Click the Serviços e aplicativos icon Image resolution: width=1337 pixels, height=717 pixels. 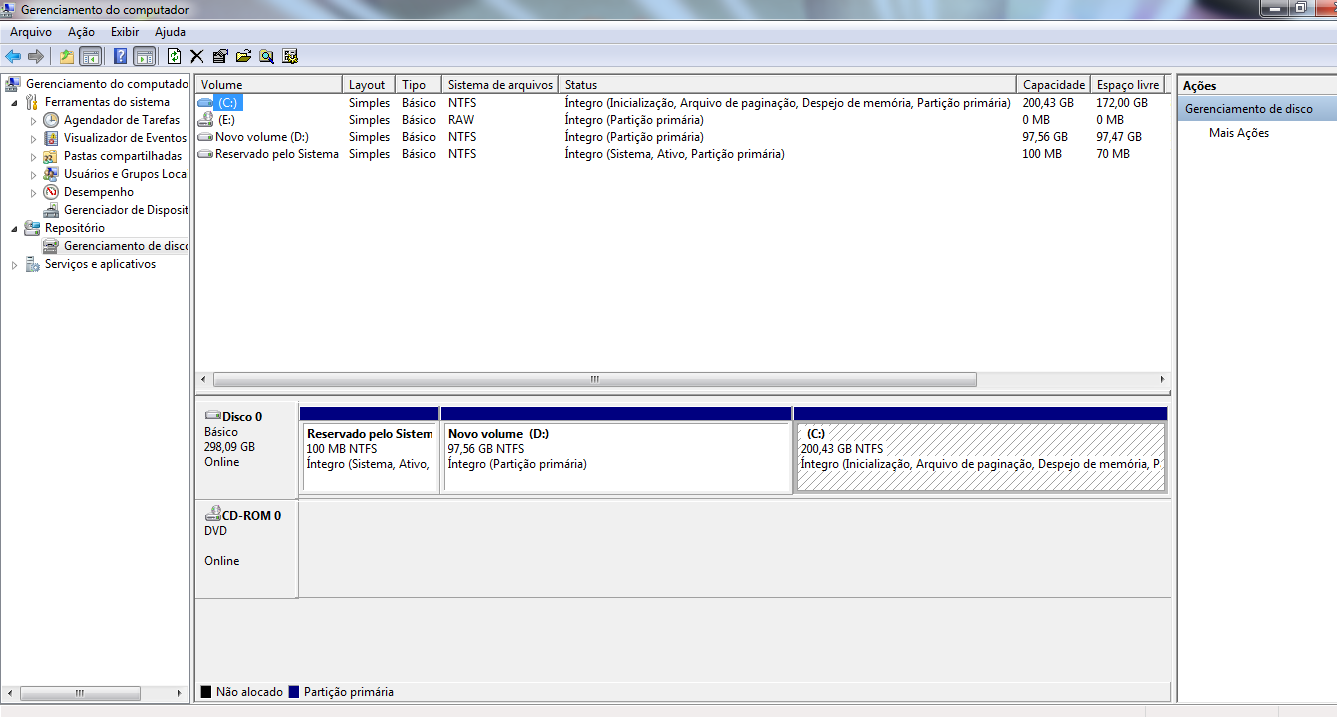pyautogui.click(x=32, y=264)
